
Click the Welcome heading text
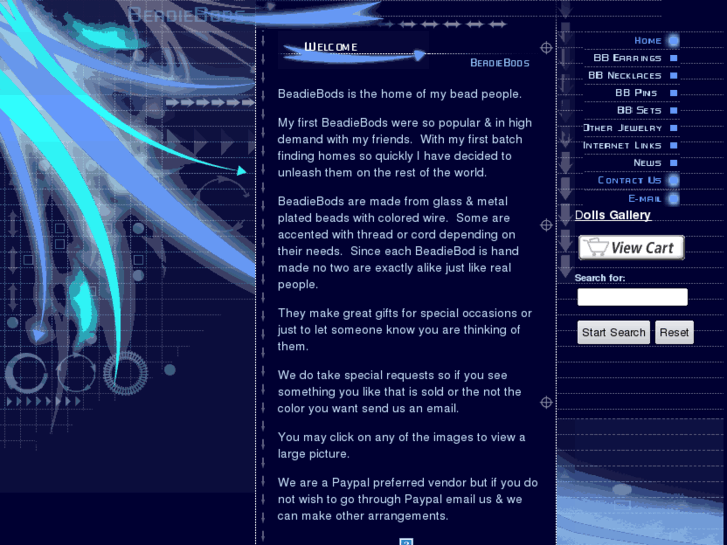(331, 47)
